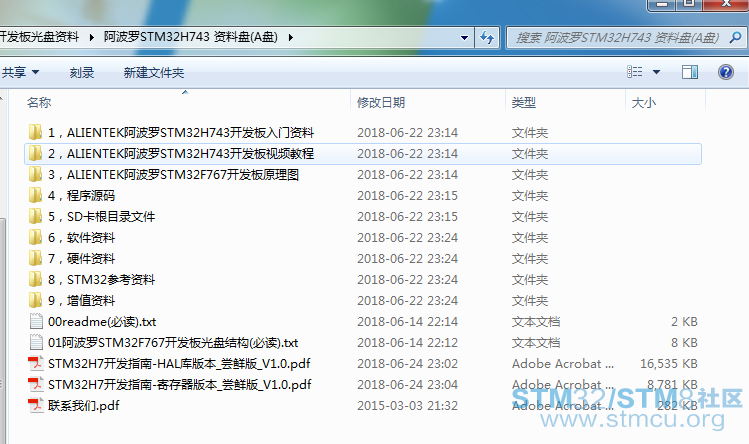Open the help question mark icon
Viewport: 749px width, 444px height.
726,72
